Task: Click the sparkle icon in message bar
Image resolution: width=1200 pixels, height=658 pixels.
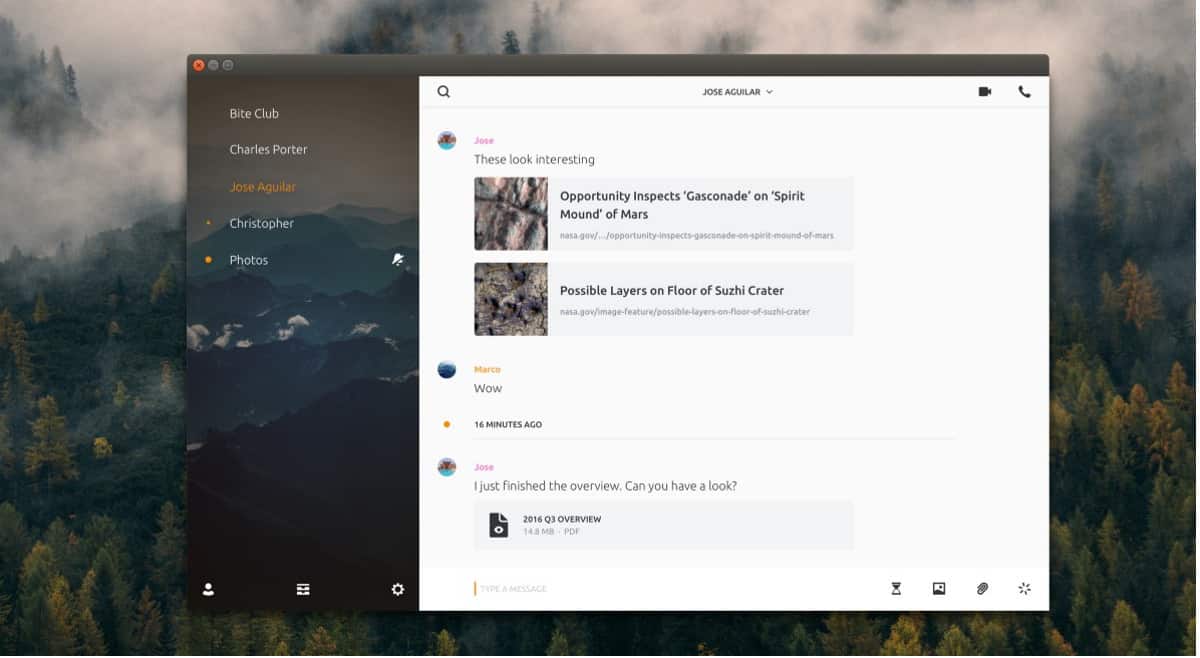Action: coord(1024,589)
